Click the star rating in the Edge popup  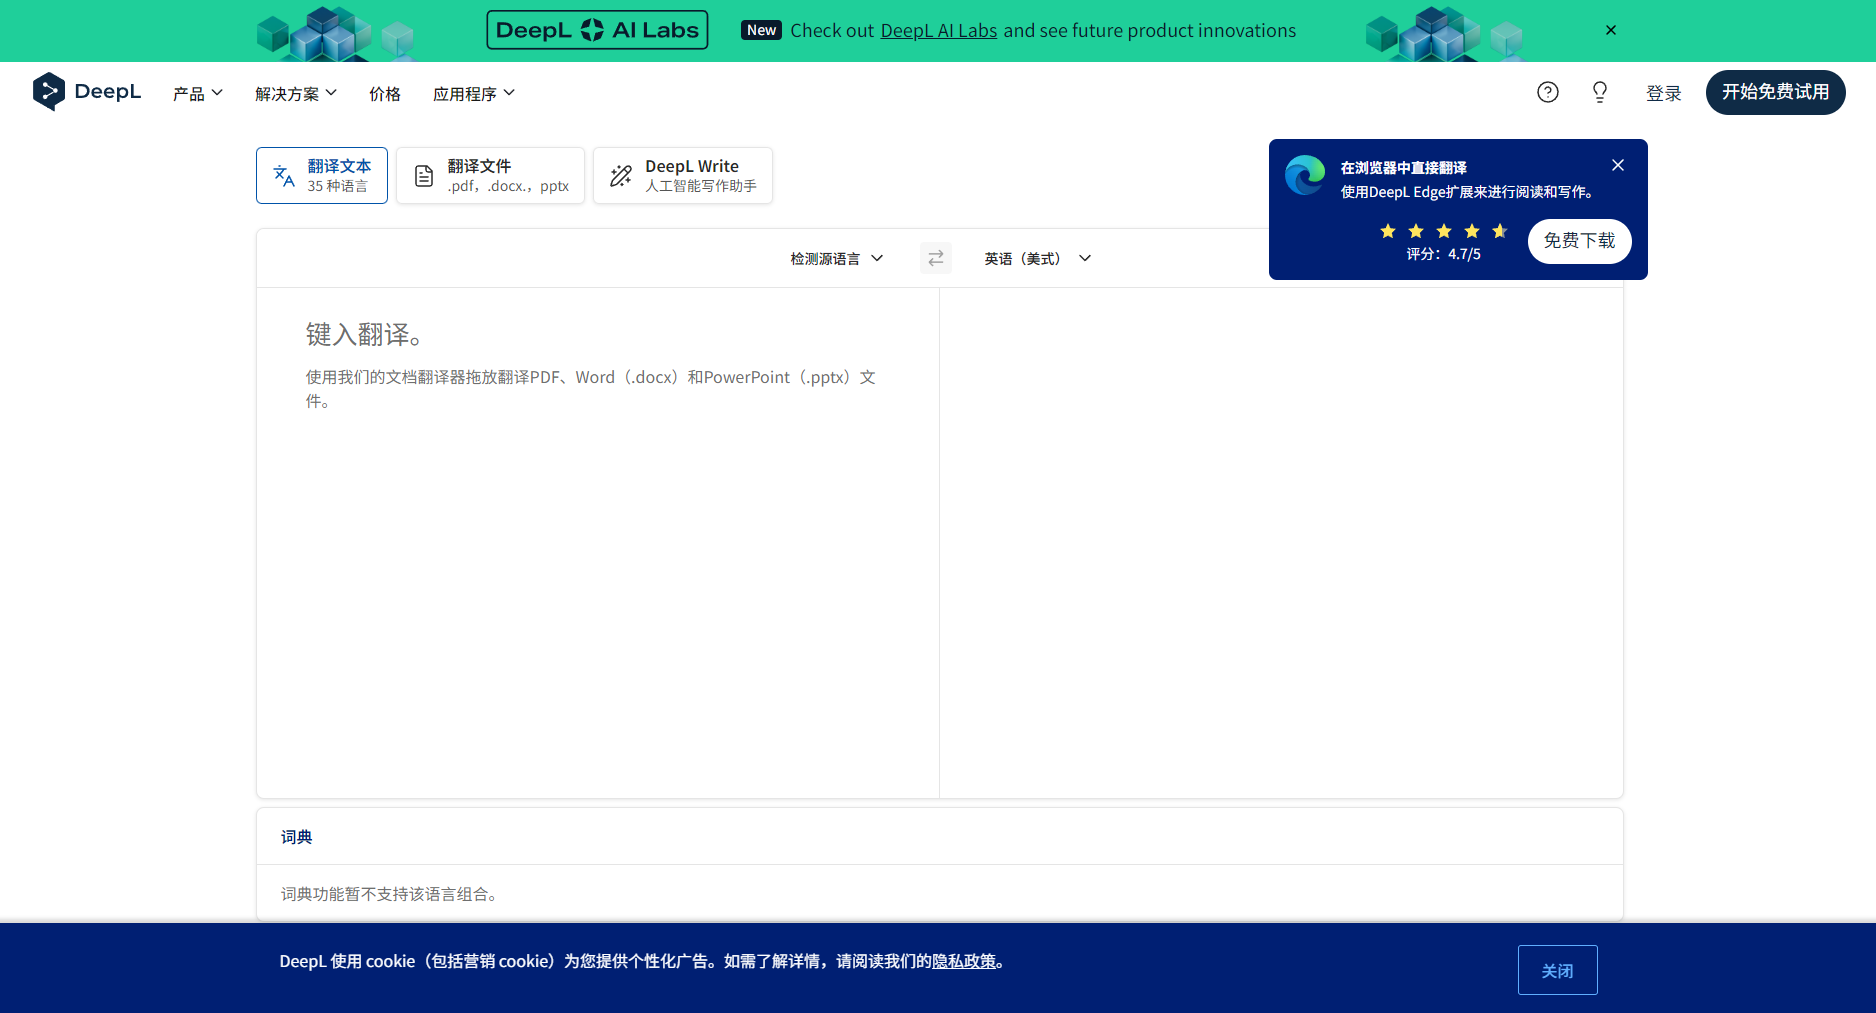click(1443, 231)
